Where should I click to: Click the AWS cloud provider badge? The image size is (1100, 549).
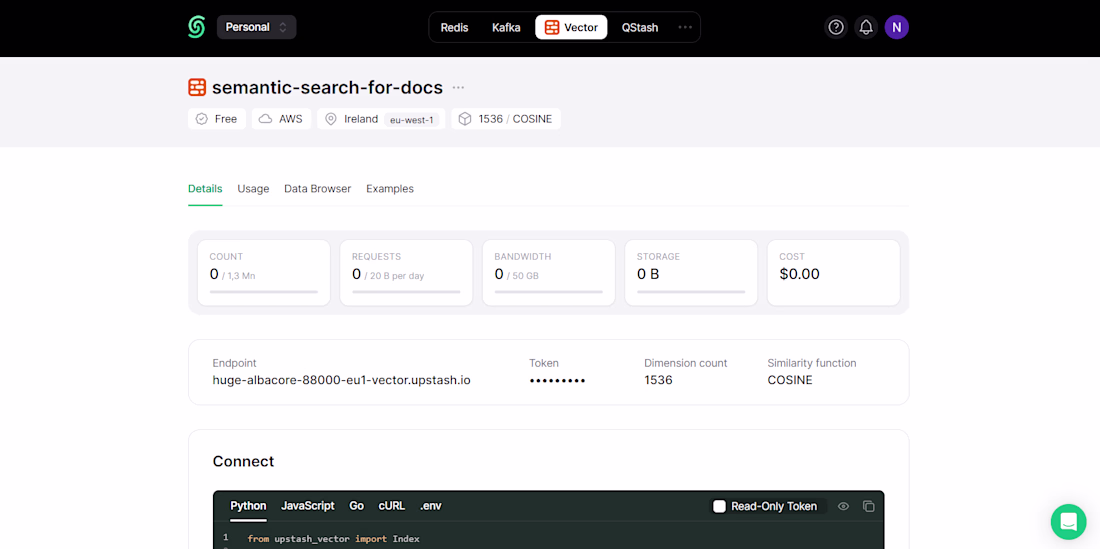tap(281, 119)
